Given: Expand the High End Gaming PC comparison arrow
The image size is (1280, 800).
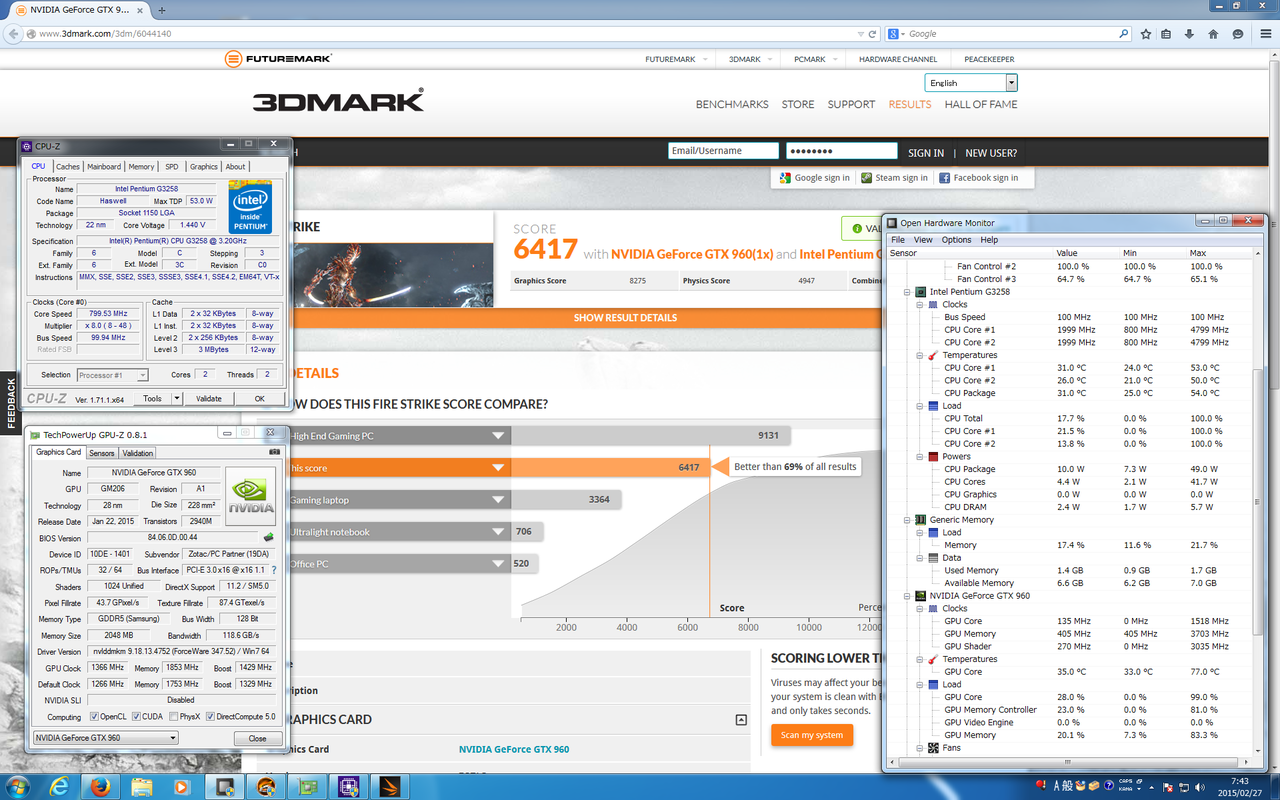Looking at the screenshot, I should click(x=498, y=436).
